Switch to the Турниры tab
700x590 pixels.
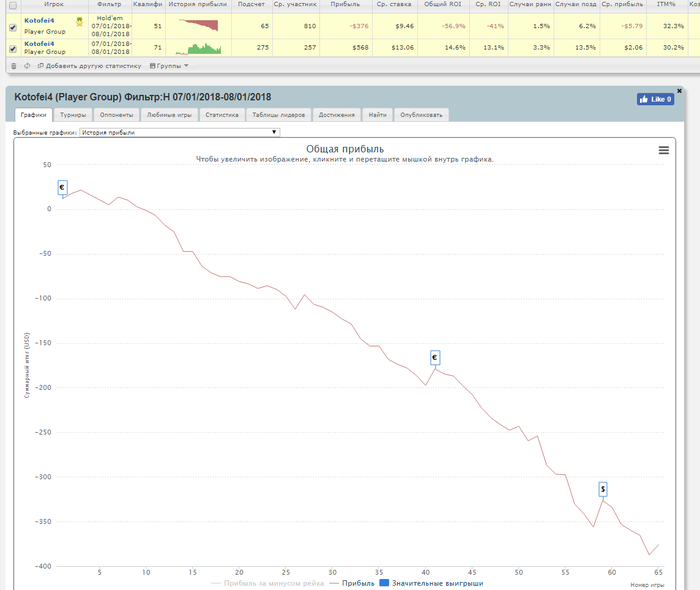click(x=73, y=115)
